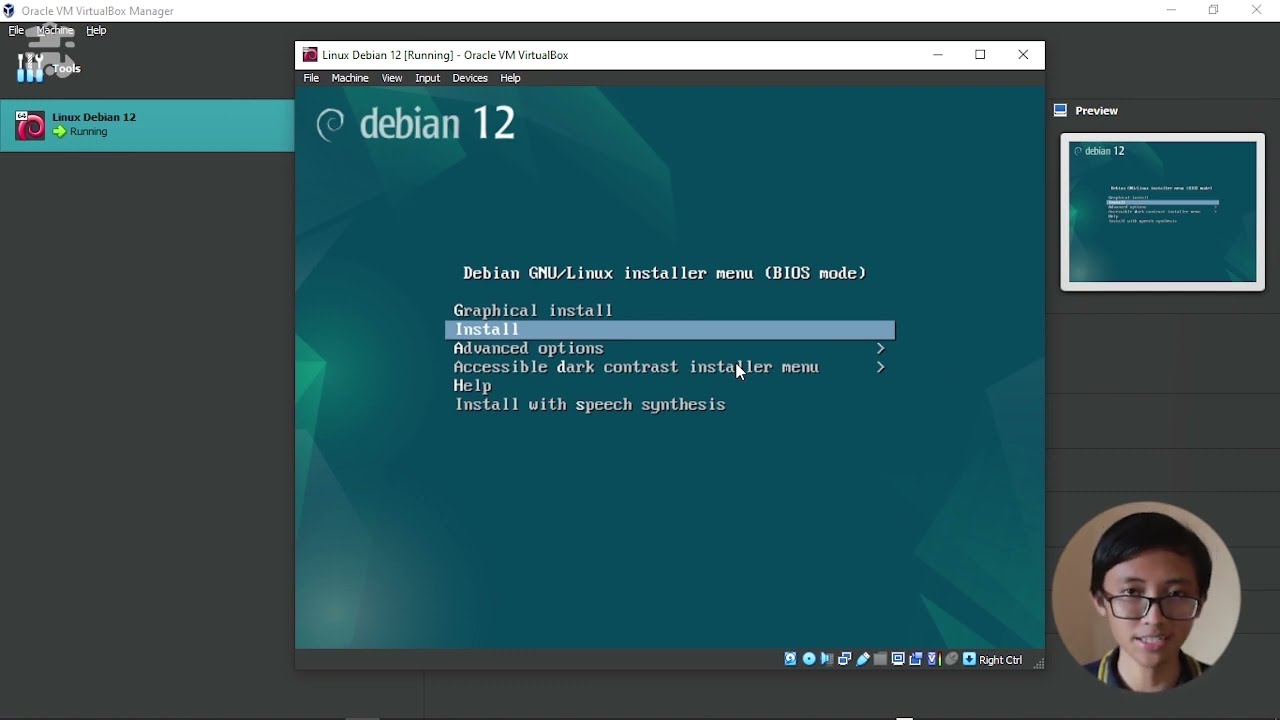The image size is (1280, 720).
Task: Open File menu in VirtualBox Manager window
Action: [x=16, y=30]
